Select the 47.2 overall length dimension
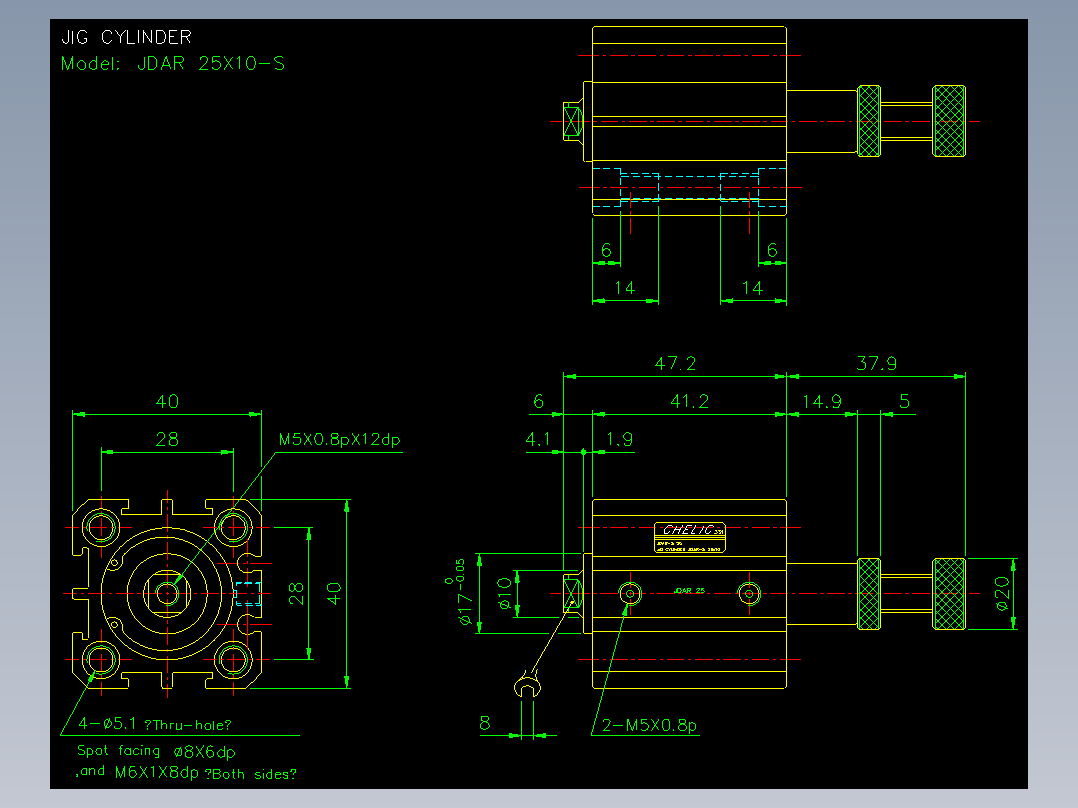 (675, 363)
